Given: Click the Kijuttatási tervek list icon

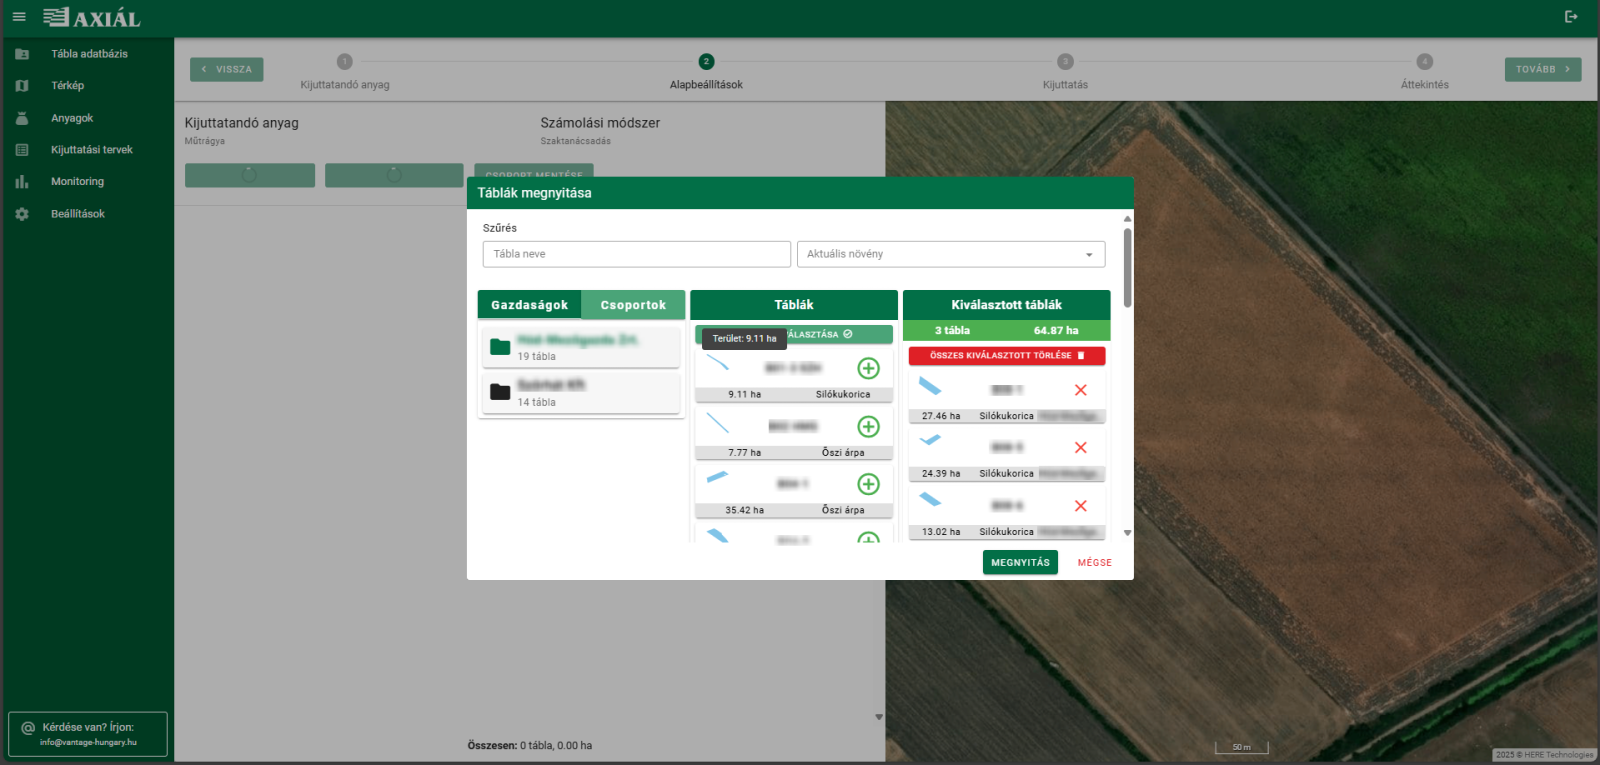Looking at the screenshot, I should [22, 150].
